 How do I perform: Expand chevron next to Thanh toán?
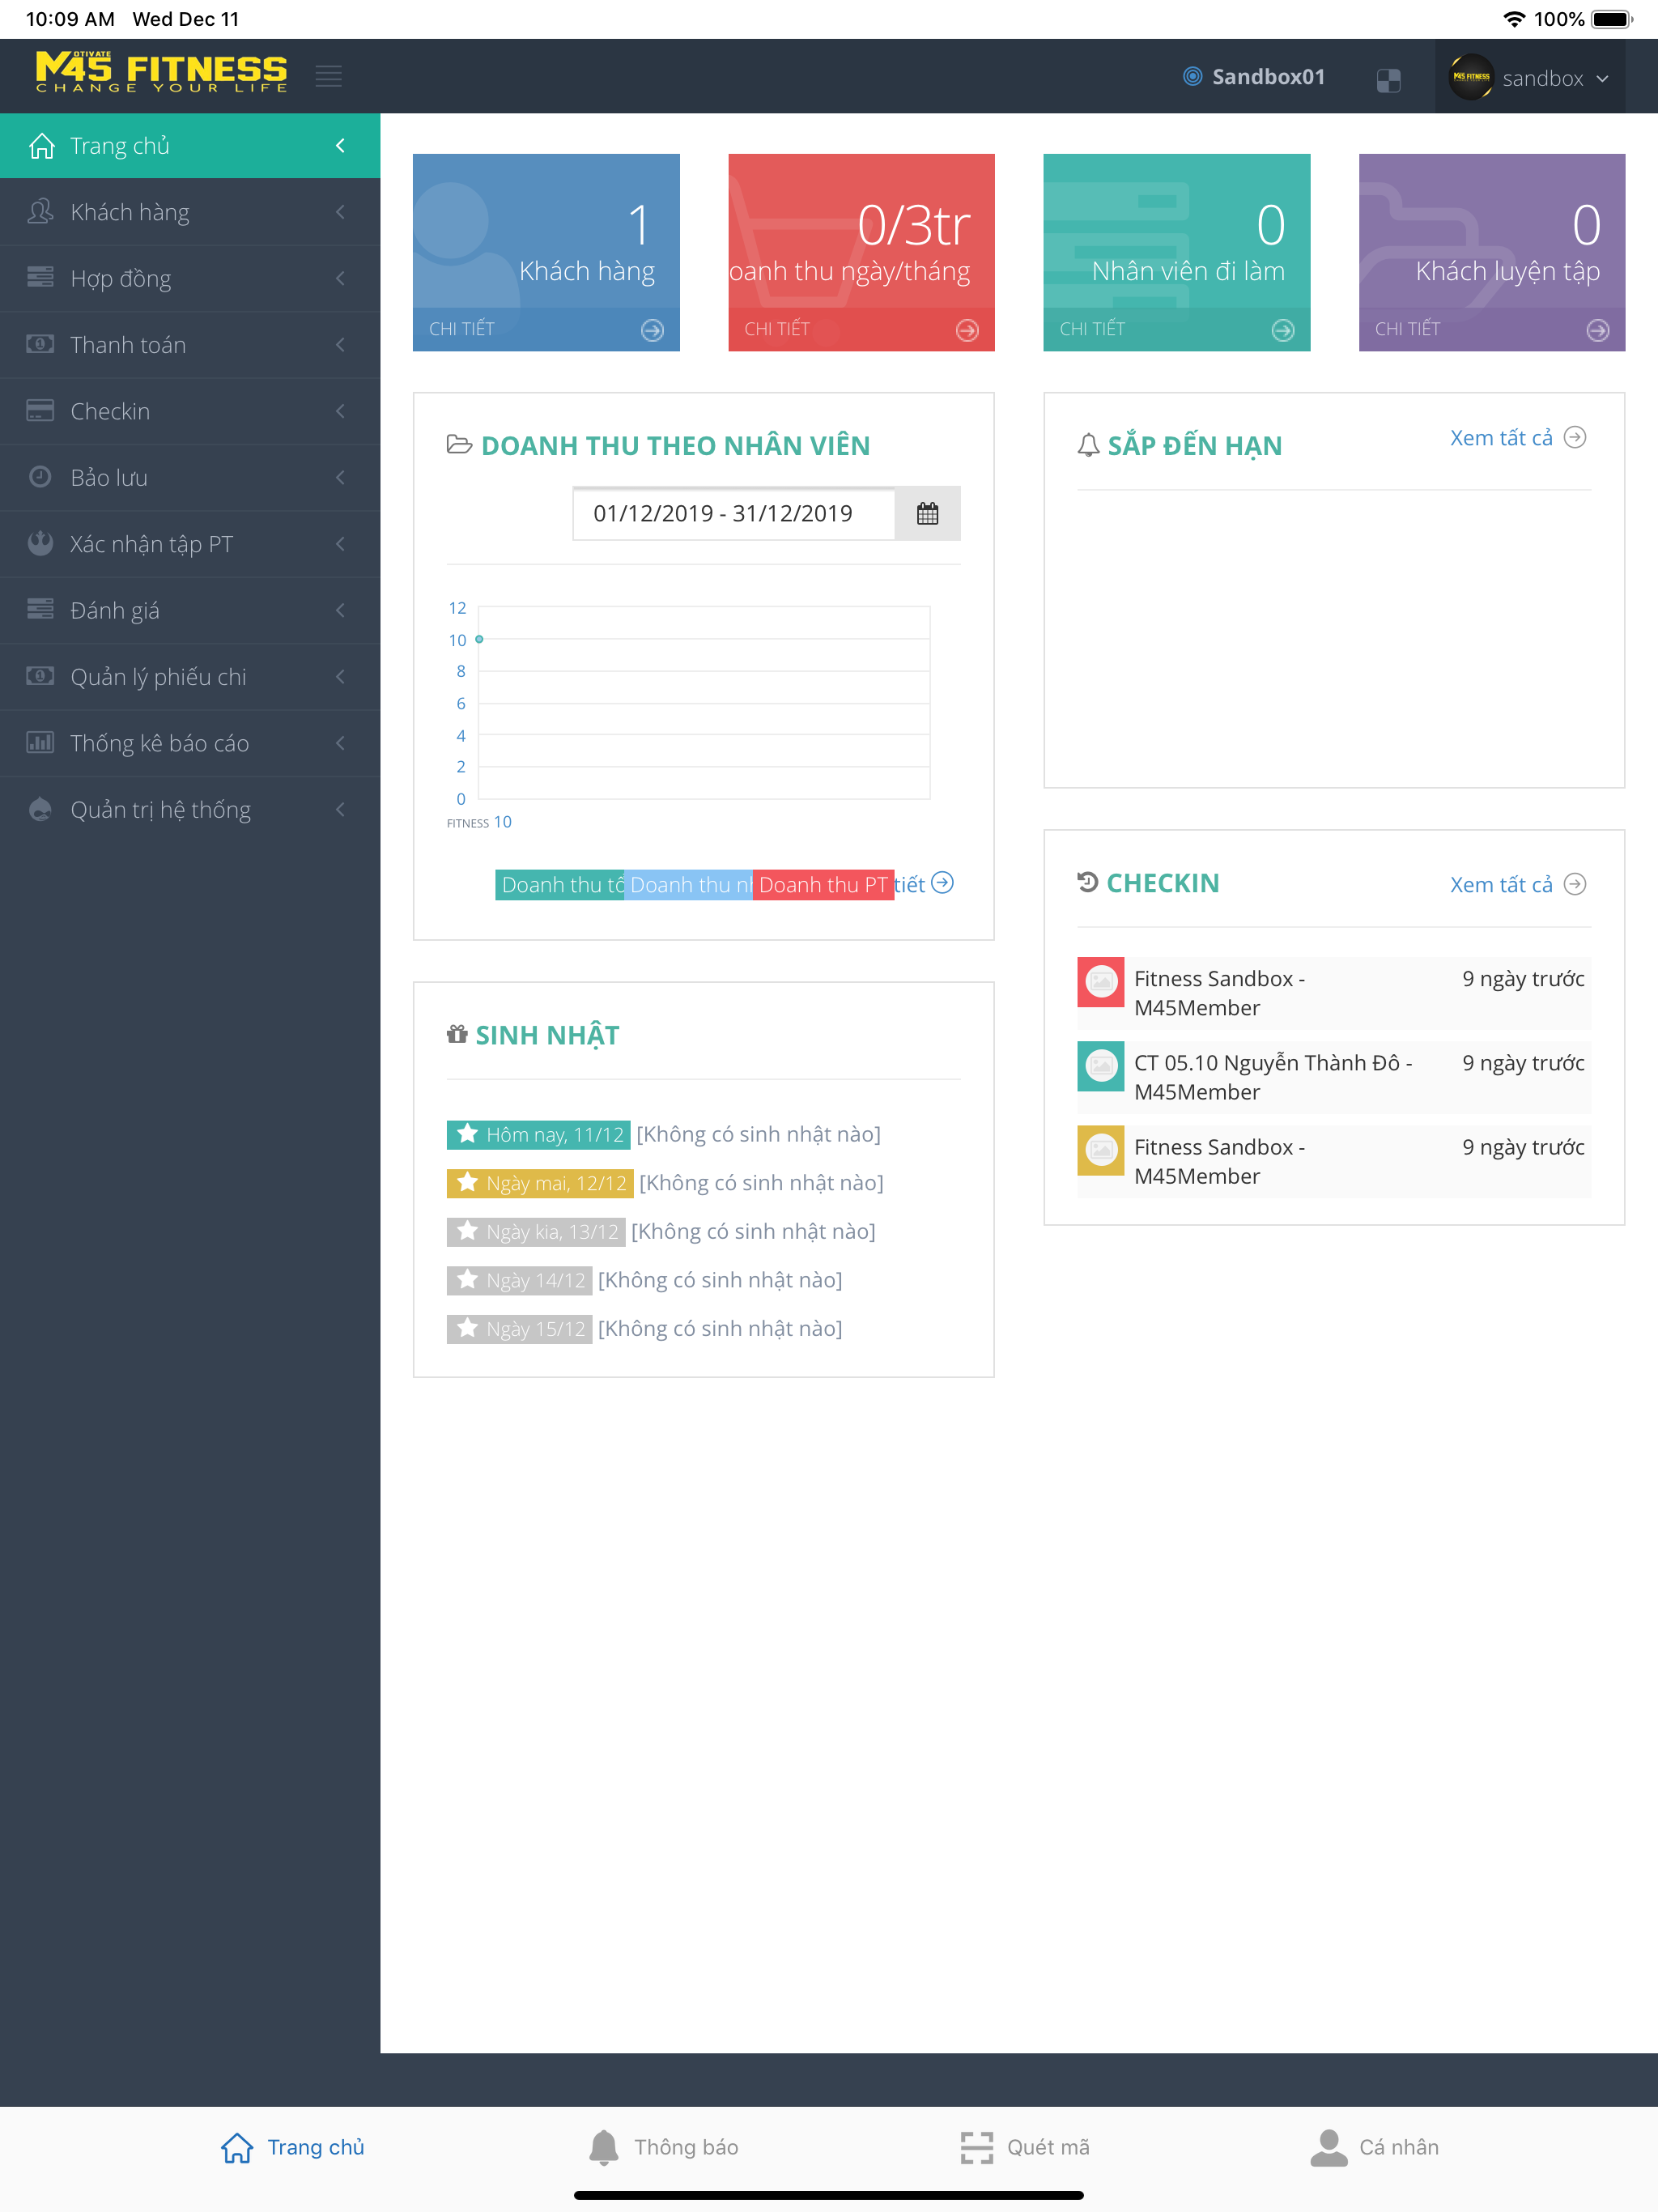[x=340, y=345]
